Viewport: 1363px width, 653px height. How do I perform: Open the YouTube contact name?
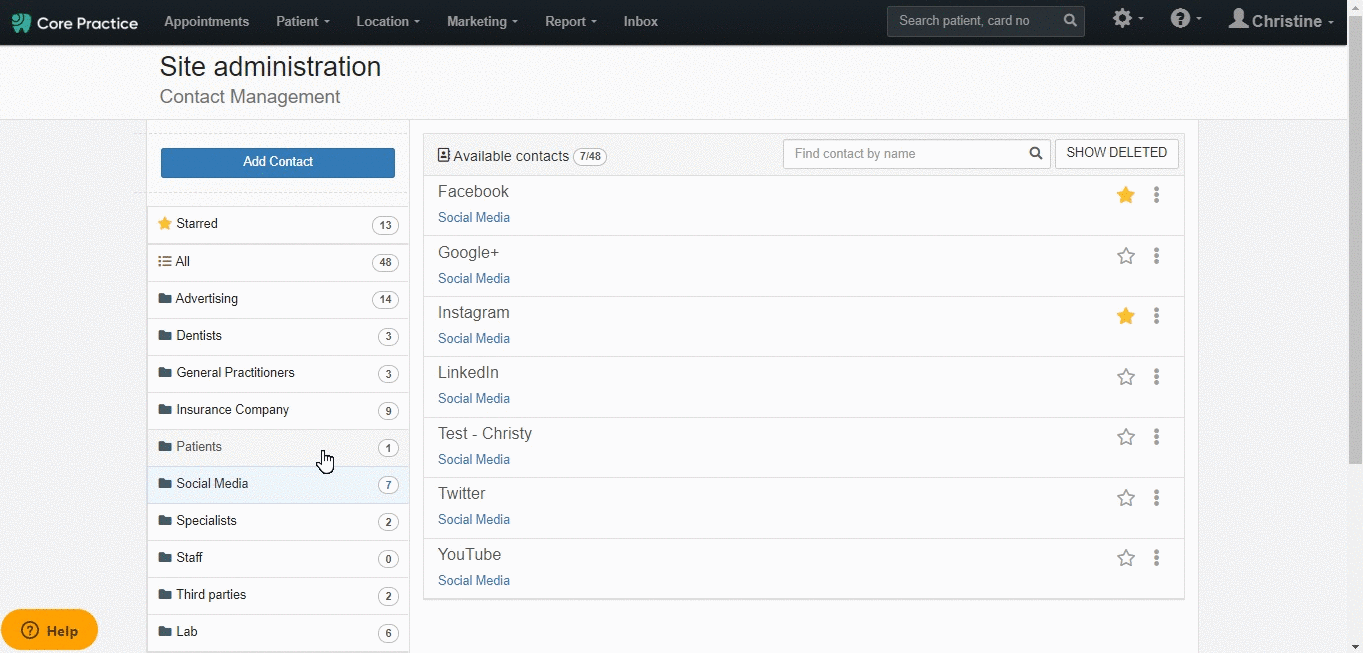tap(470, 555)
